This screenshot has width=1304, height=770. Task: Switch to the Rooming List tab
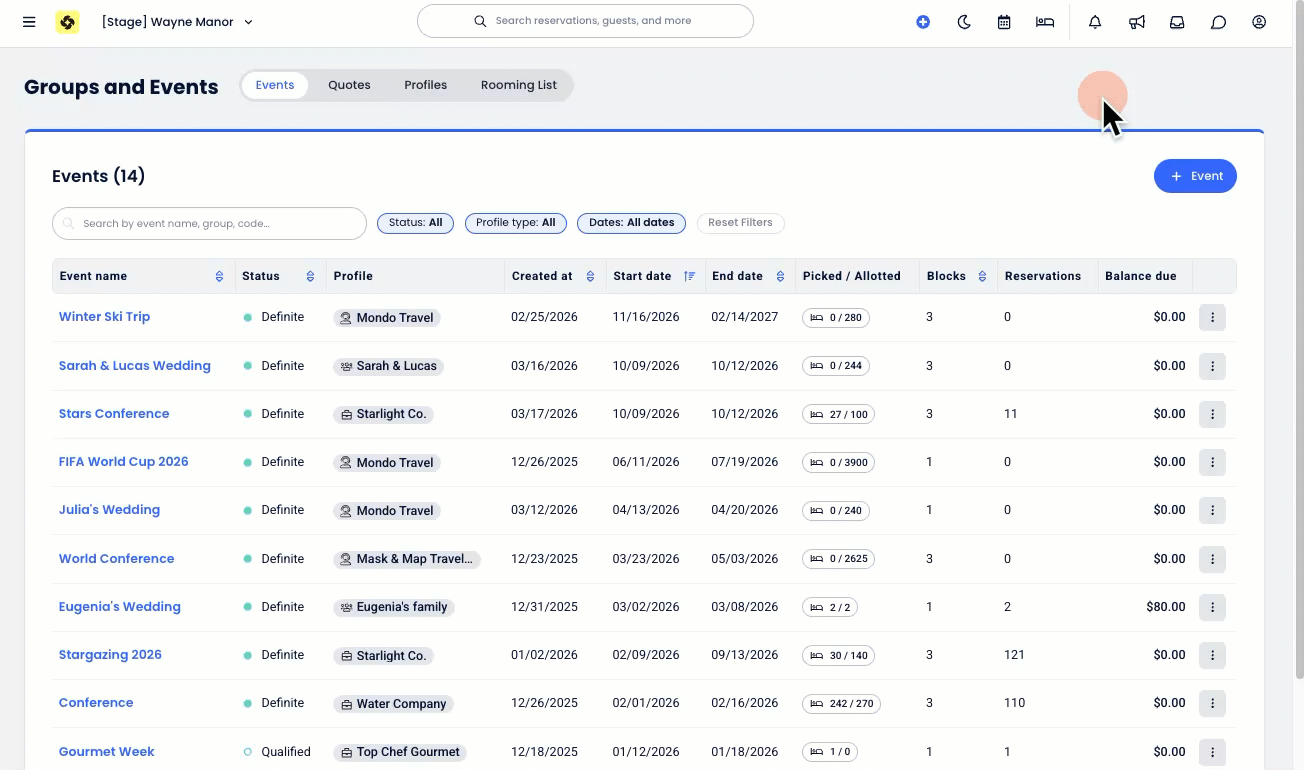pyautogui.click(x=518, y=85)
